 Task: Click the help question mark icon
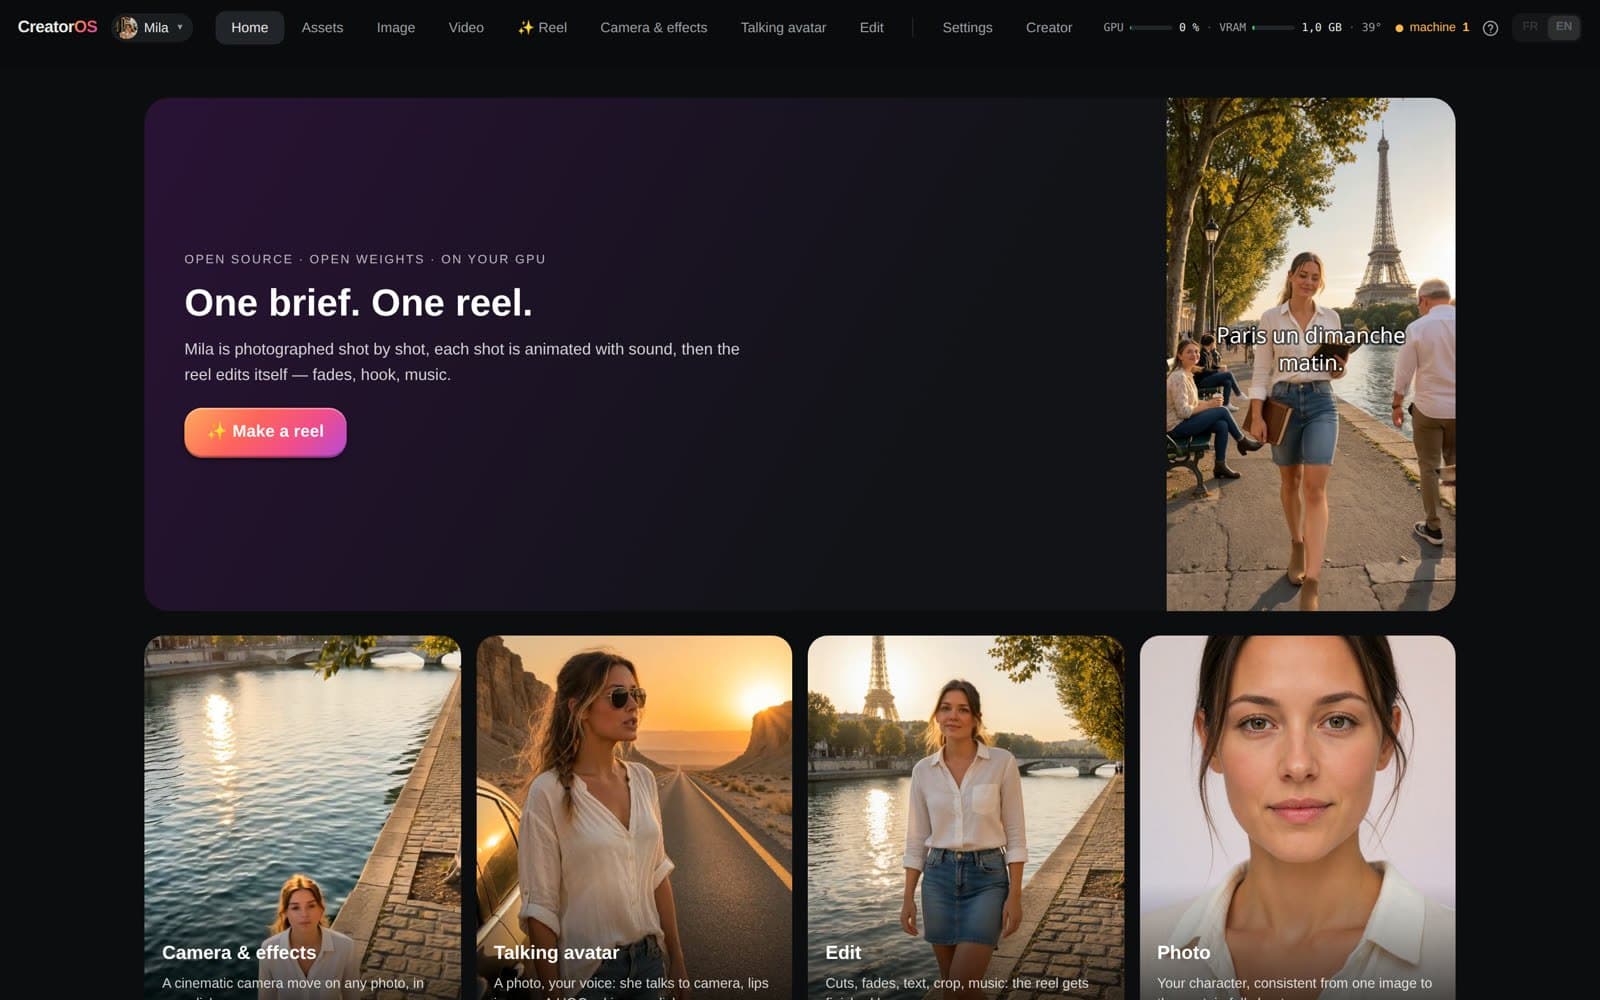pos(1490,28)
